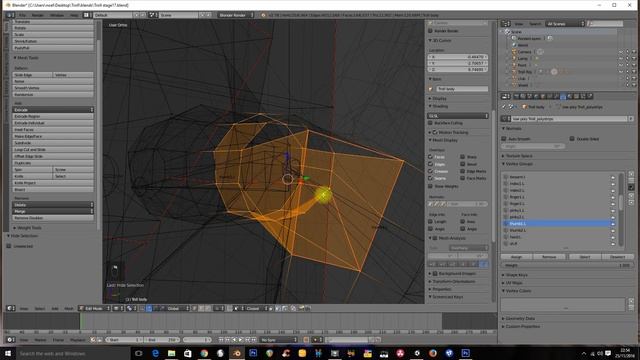640x360 pixels.
Task: Toggle the Show Weights checkbox
Action: click(x=430, y=186)
